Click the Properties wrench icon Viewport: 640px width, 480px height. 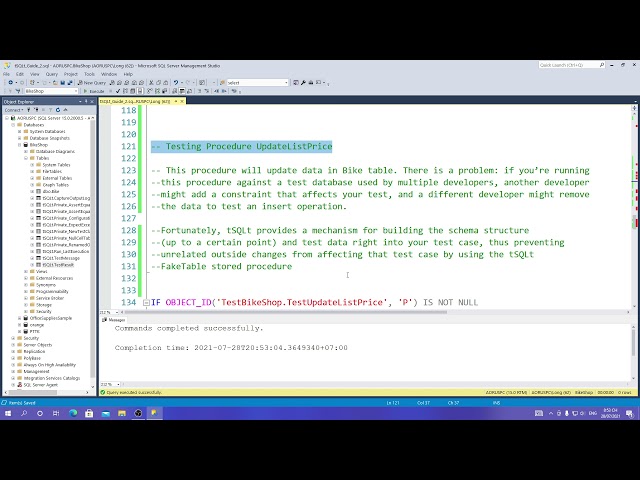(x=303, y=82)
